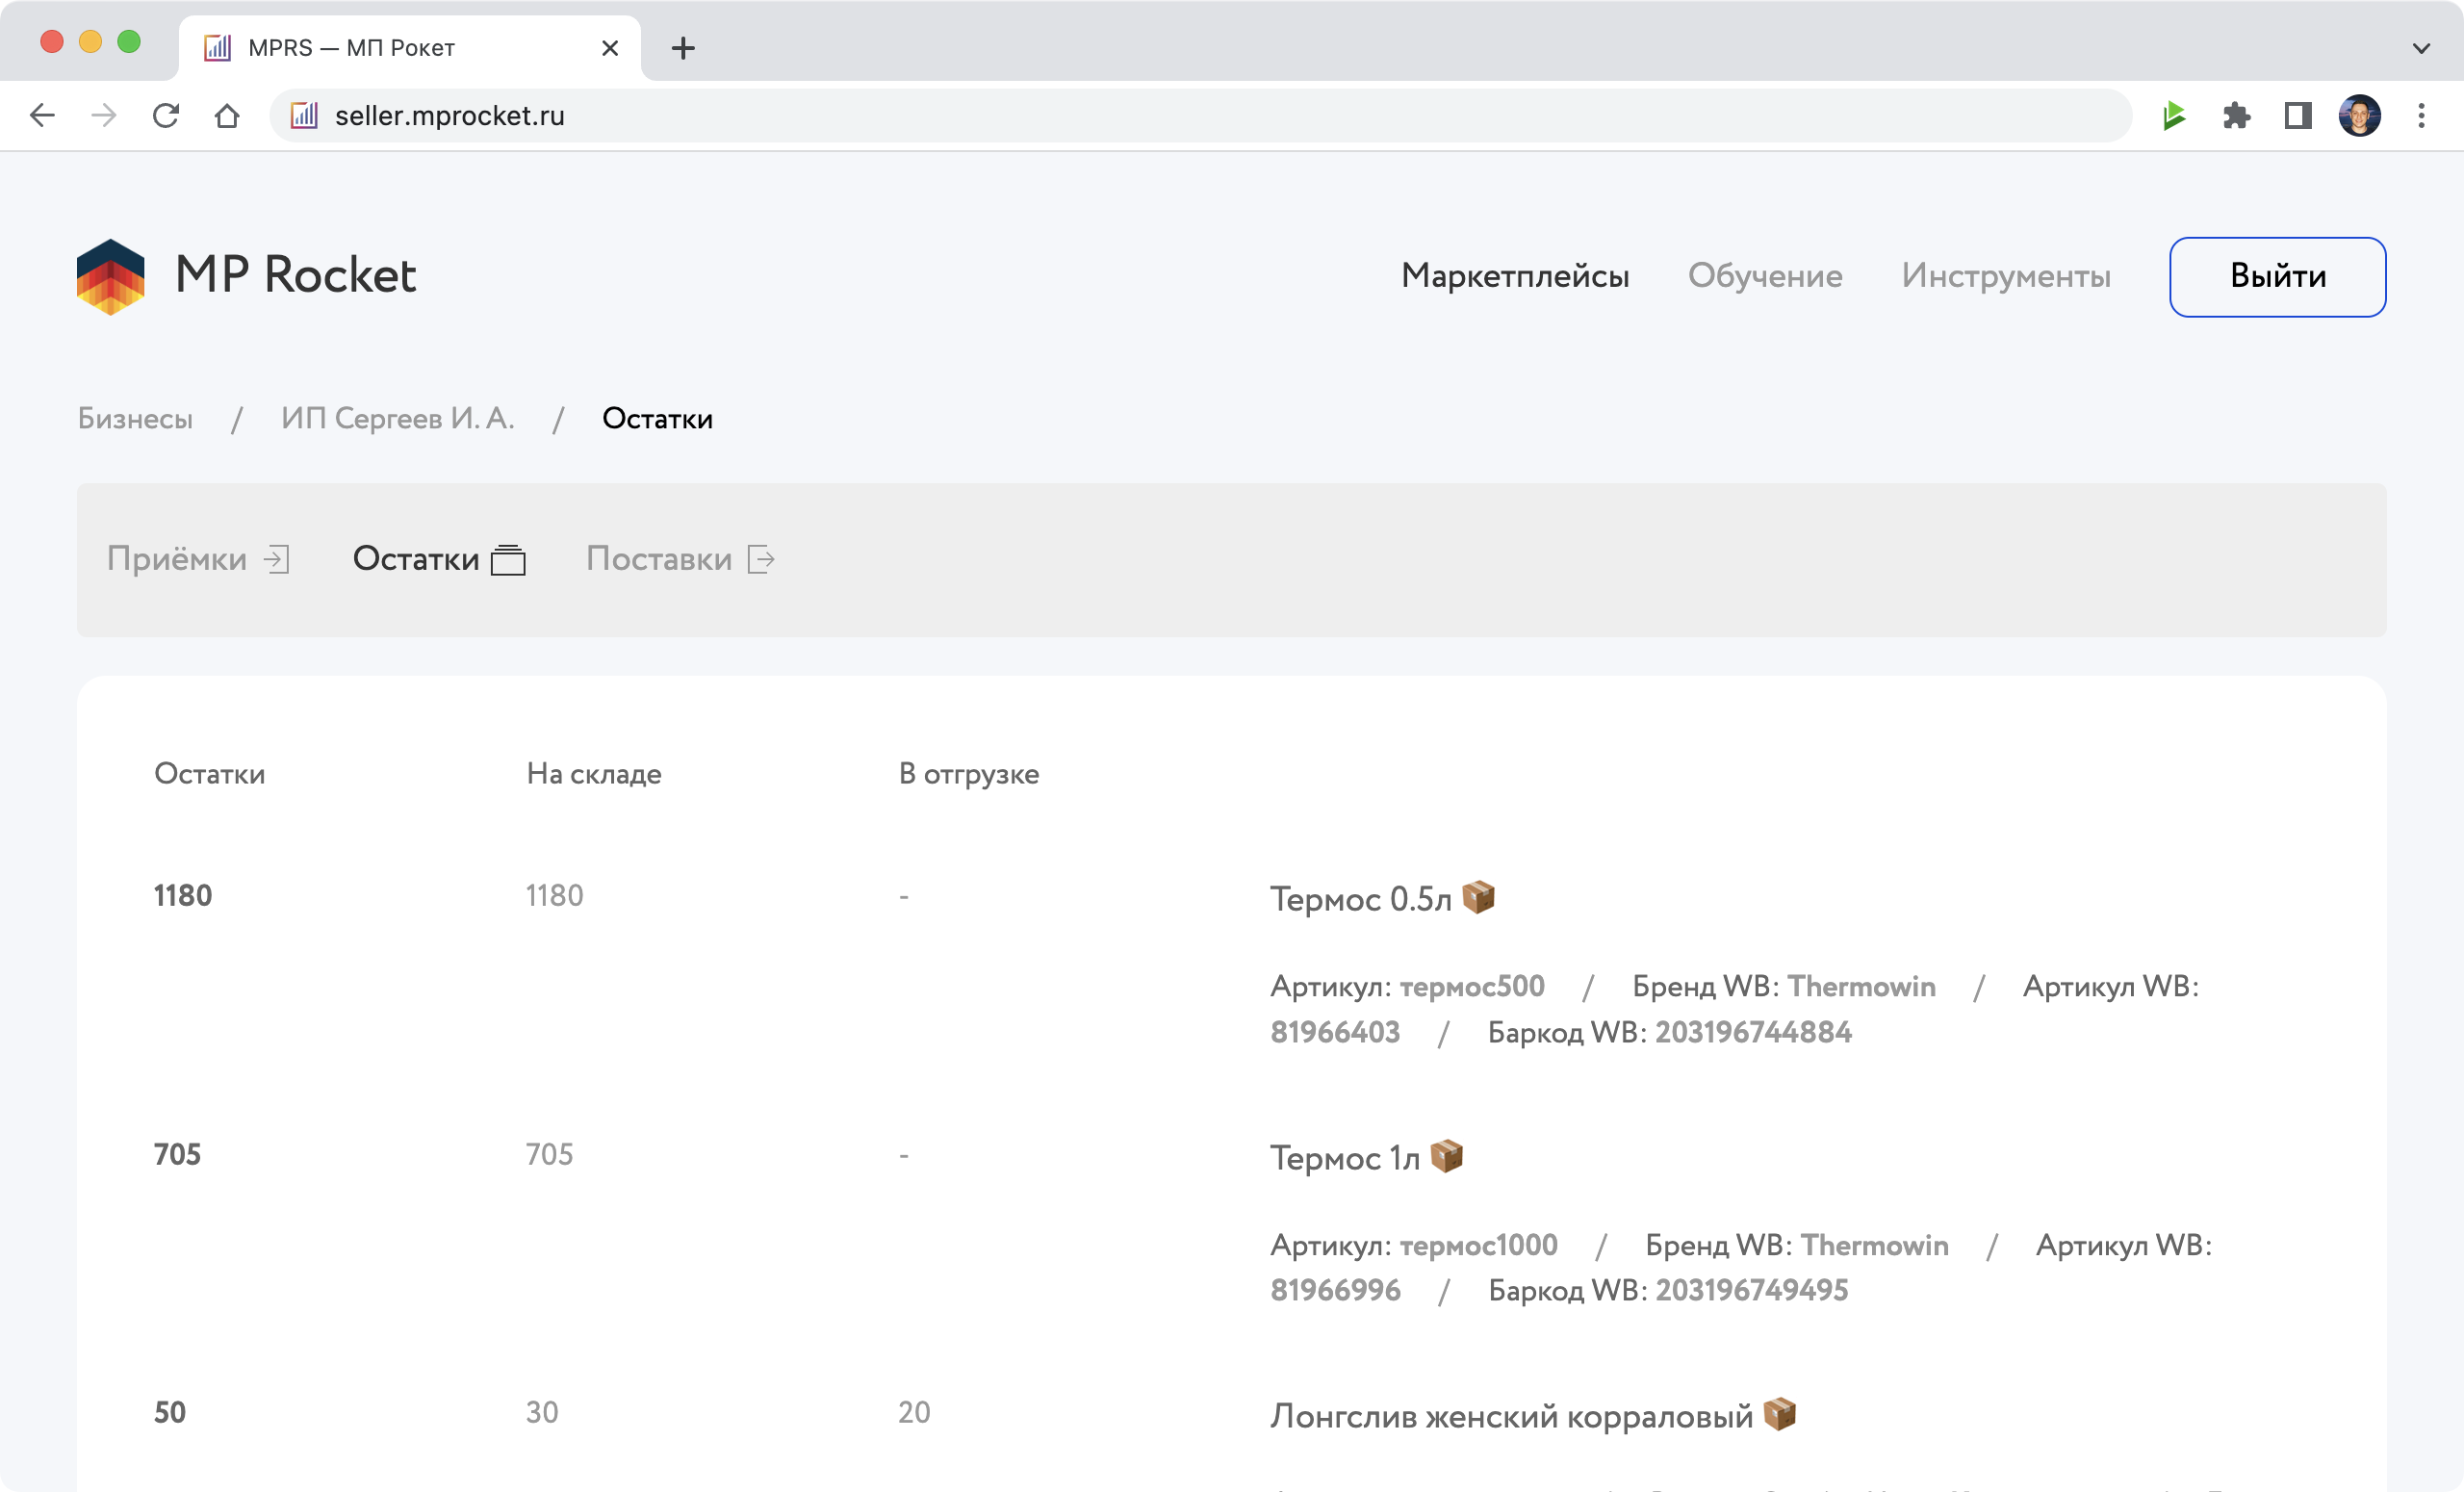This screenshot has width=2464, height=1492.
Task: Switch to the Поставки tab
Action: pyautogui.click(x=679, y=558)
